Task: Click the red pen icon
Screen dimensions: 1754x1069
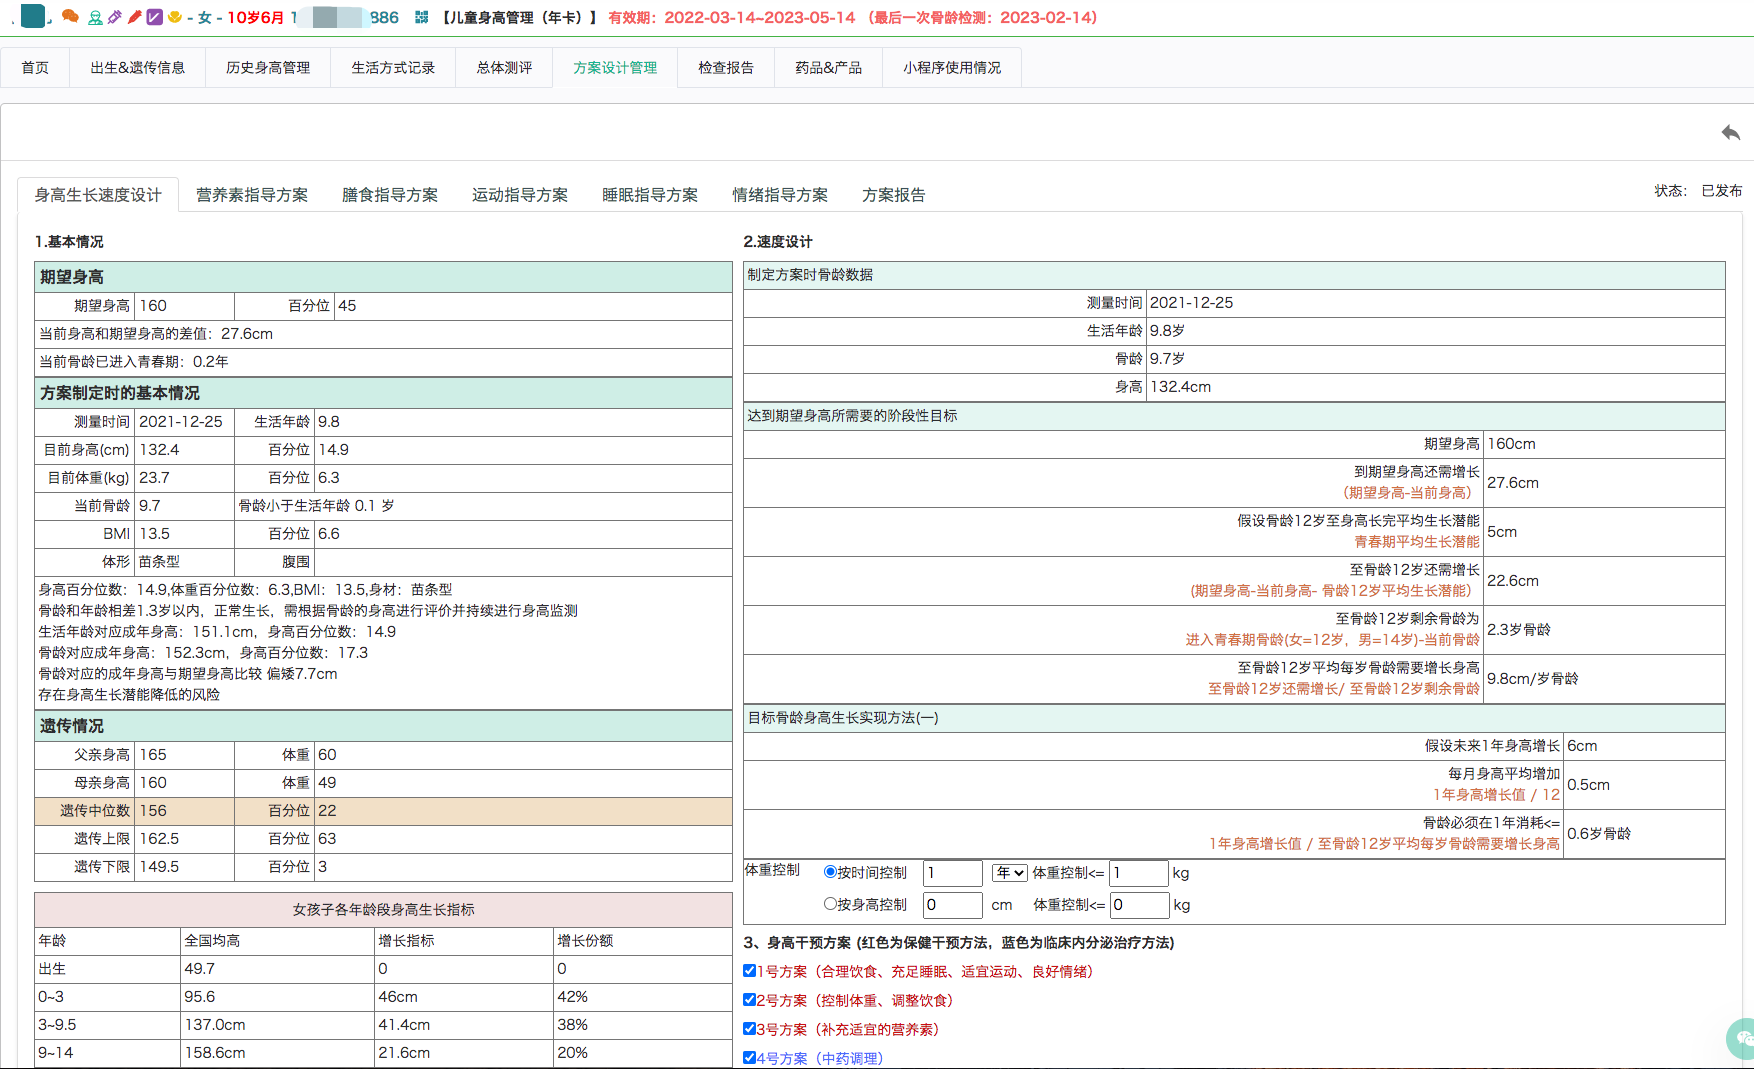Action: (135, 17)
